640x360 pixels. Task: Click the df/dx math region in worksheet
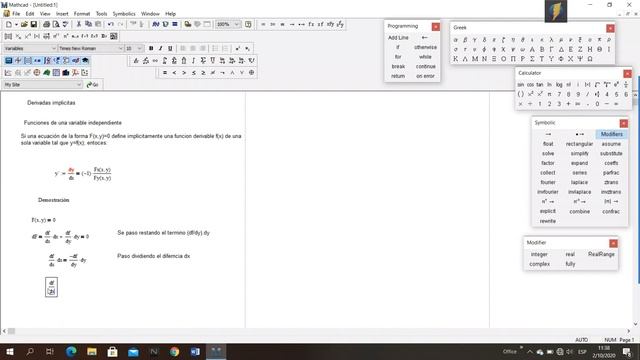click(51, 287)
